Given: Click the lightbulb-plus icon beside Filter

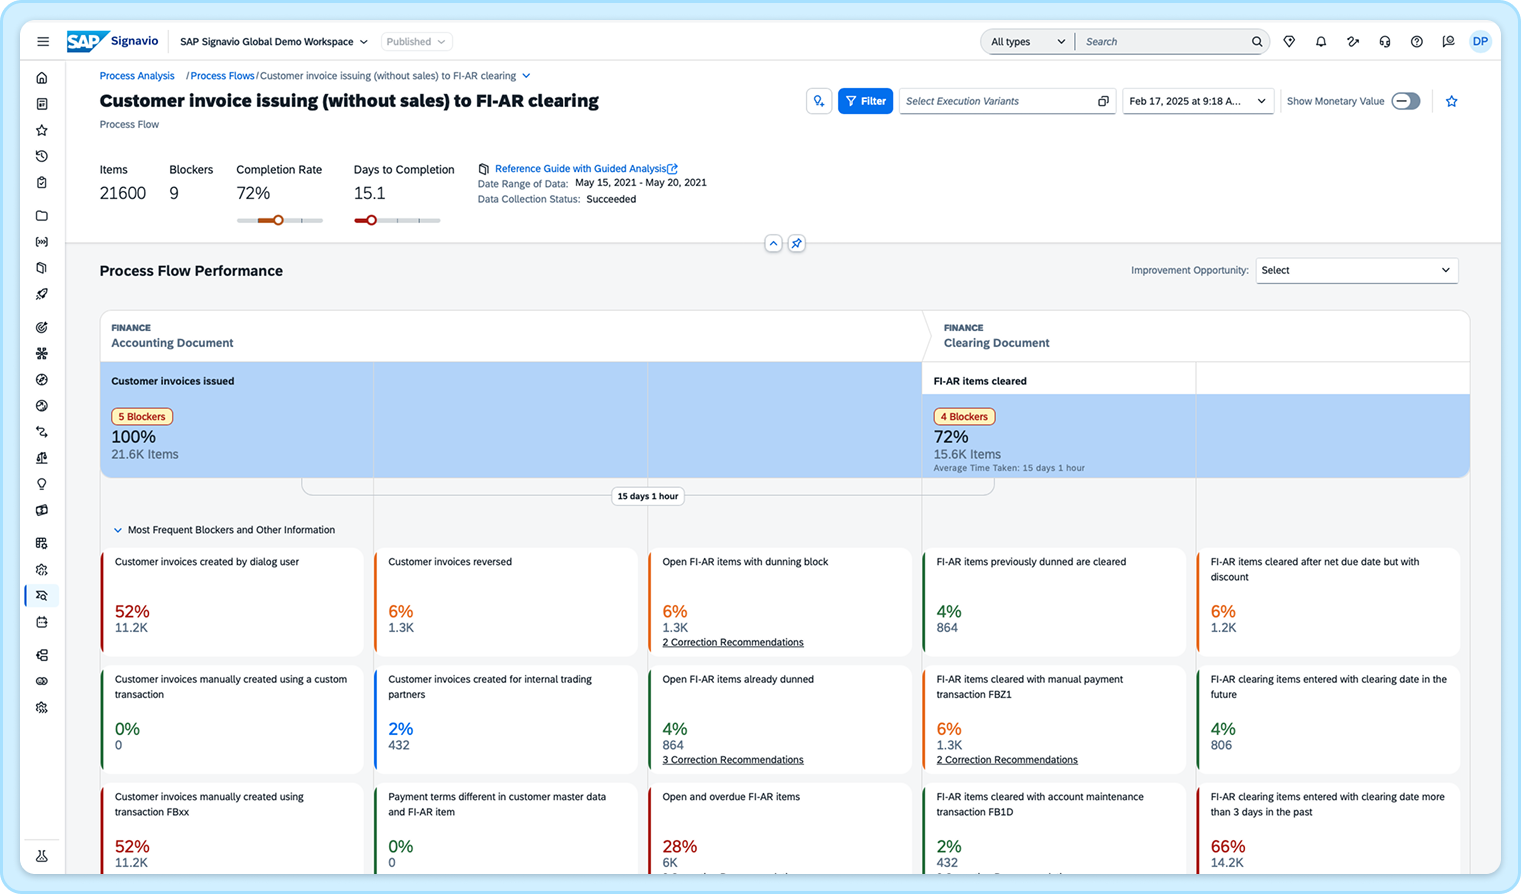Looking at the screenshot, I should 819,101.
